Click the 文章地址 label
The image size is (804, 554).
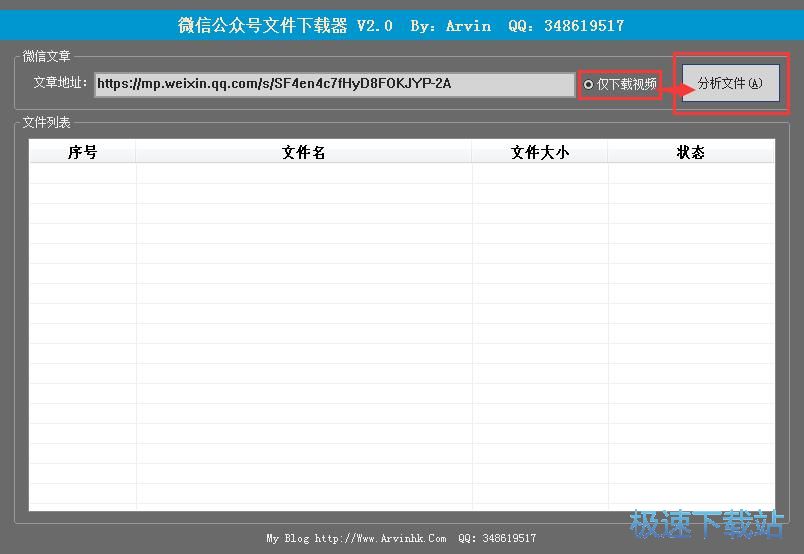click(61, 83)
